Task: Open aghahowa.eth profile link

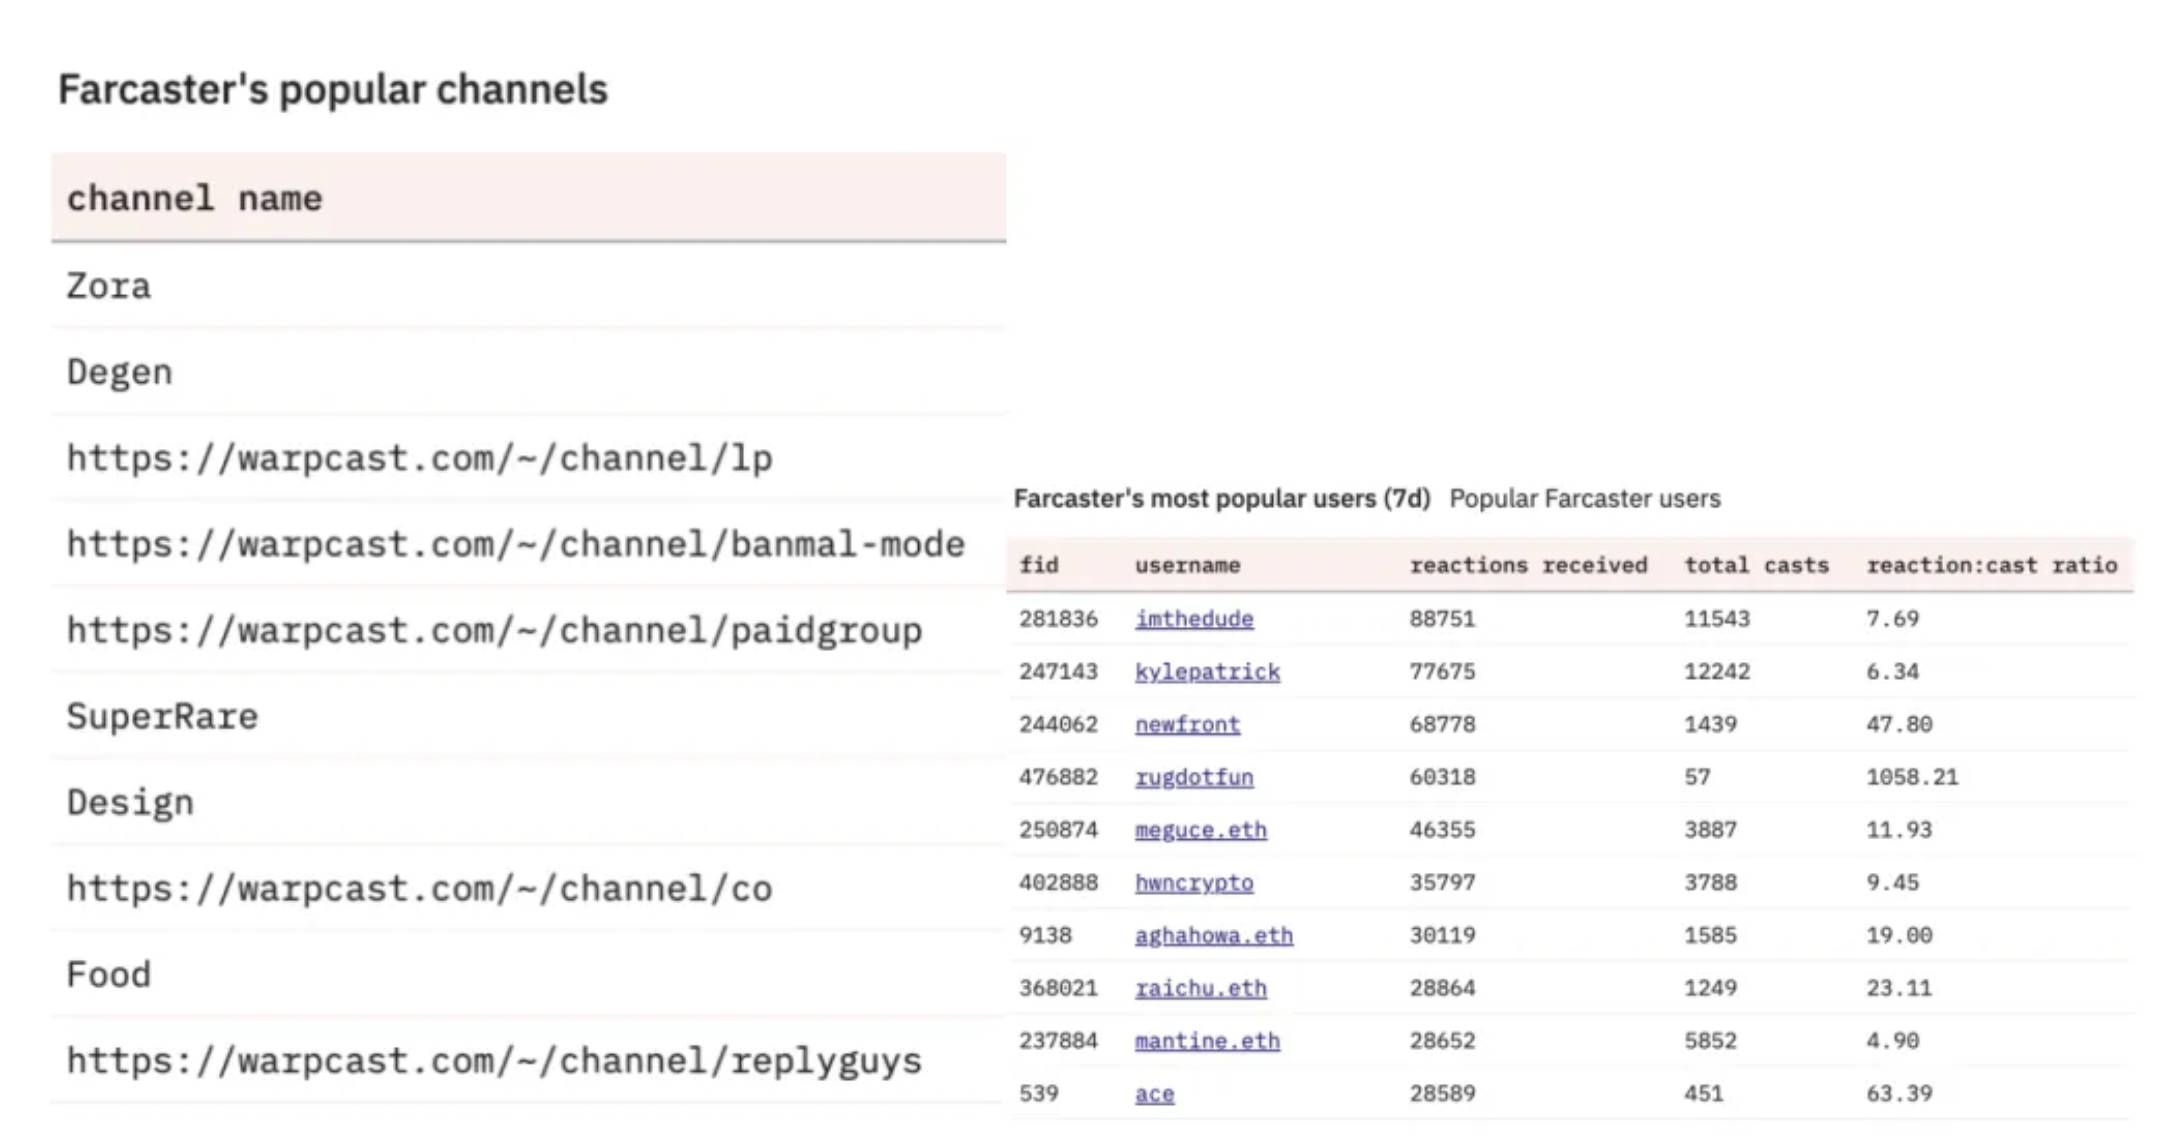Action: click(1213, 936)
